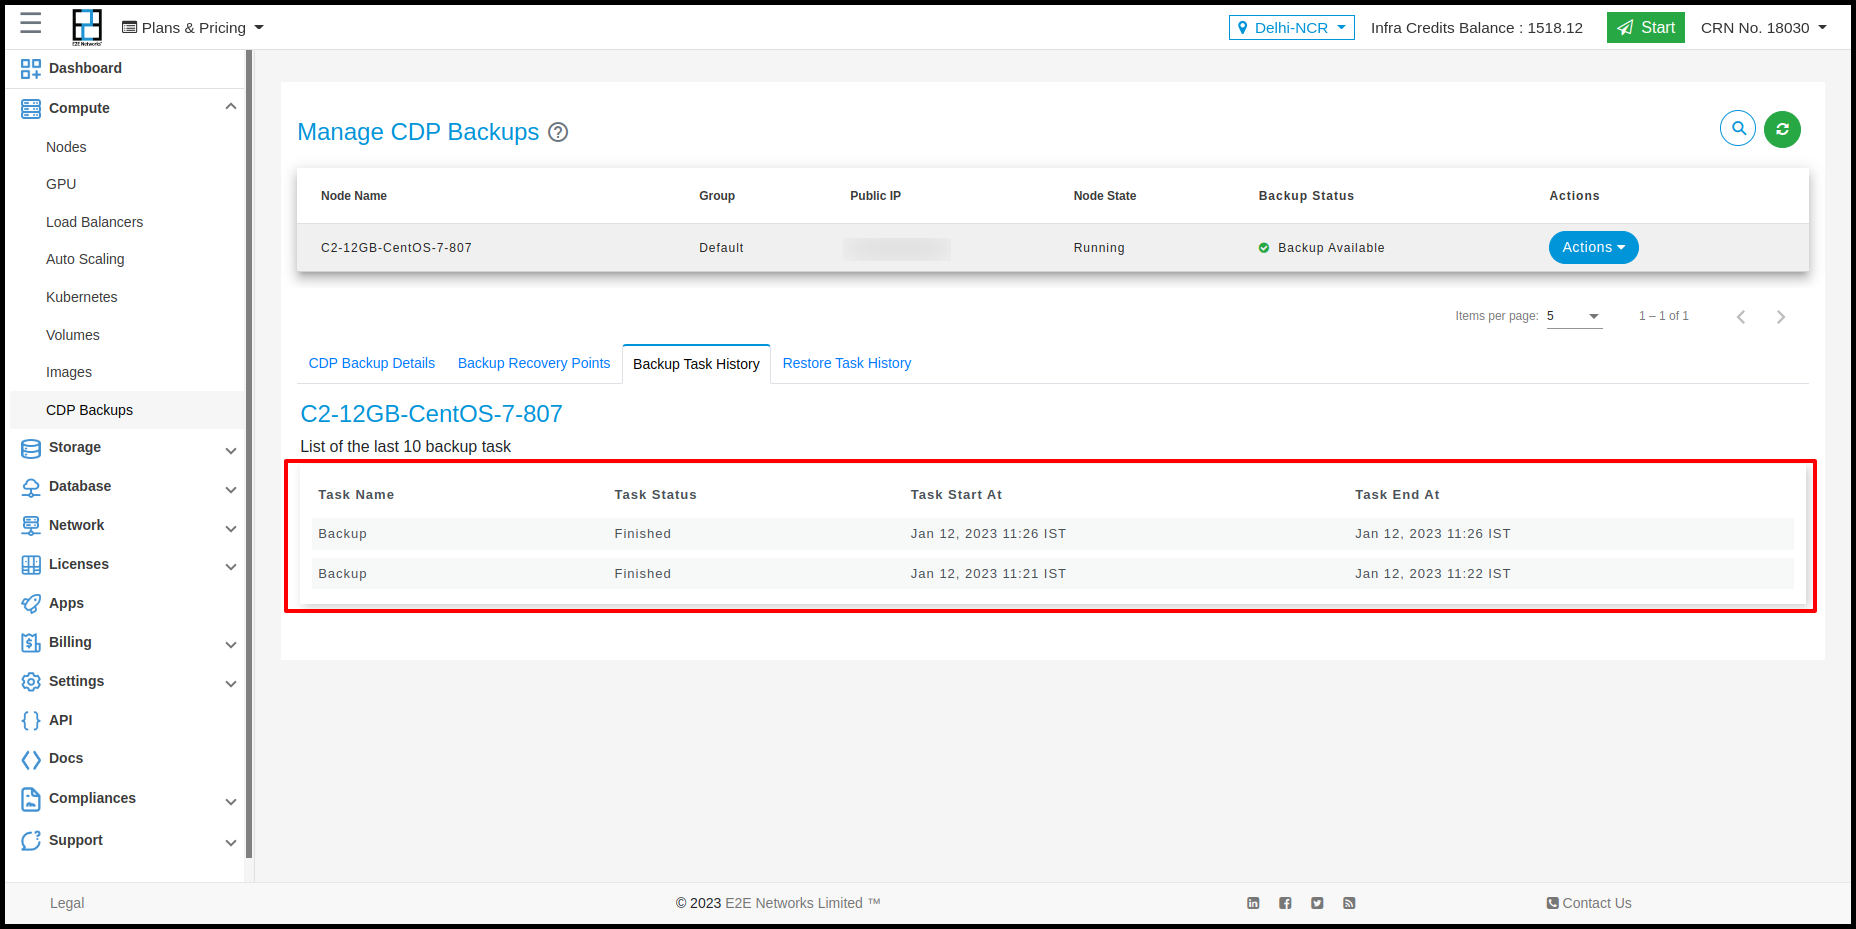This screenshot has height=929, width=1856.
Task: Open Auto Scaling in the sidebar
Action: click(x=85, y=259)
